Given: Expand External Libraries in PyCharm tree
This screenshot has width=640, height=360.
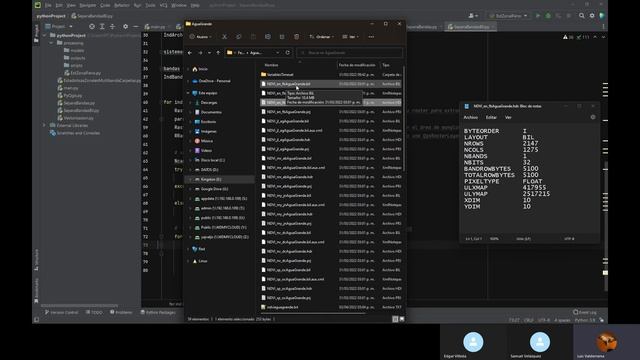Looking at the screenshot, I should coord(44,125).
